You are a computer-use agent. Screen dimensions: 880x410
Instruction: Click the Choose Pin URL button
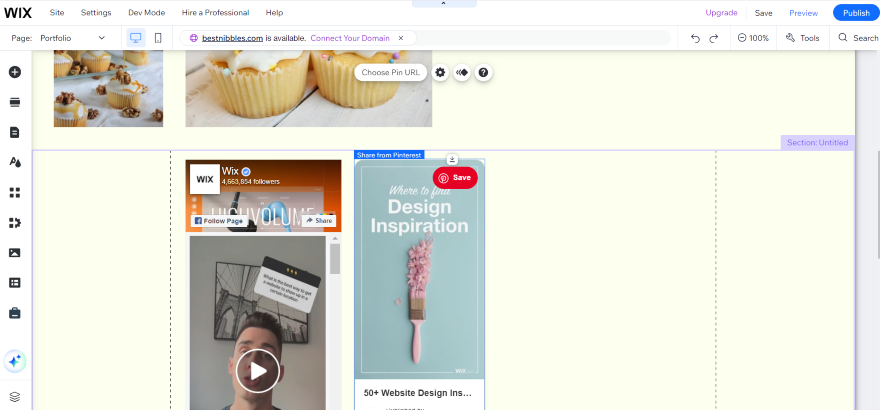pyautogui.click(x=390, y=72)
